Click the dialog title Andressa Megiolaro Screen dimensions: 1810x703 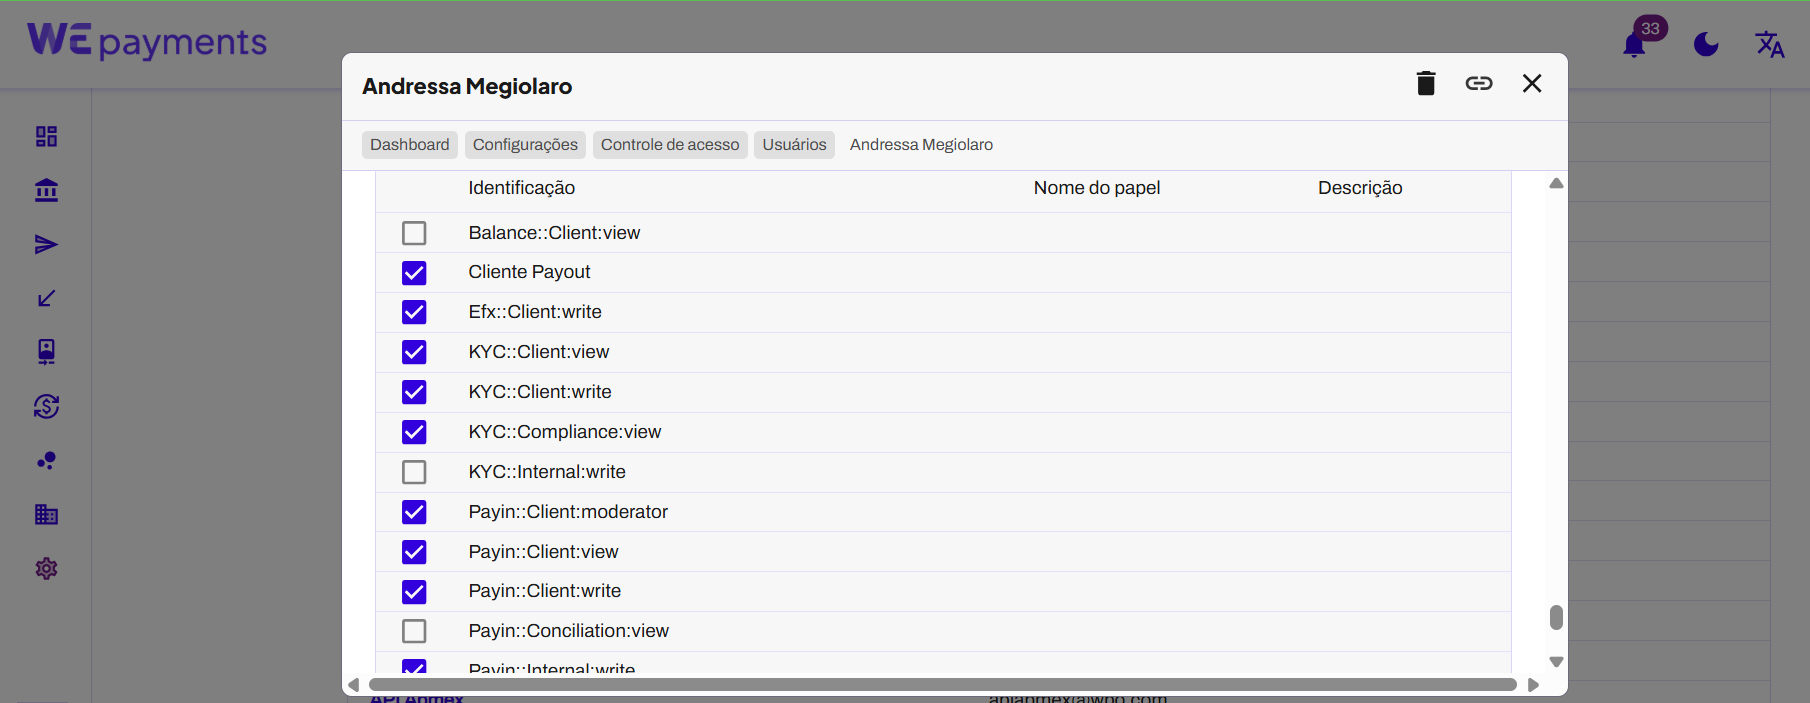point(467,86)
